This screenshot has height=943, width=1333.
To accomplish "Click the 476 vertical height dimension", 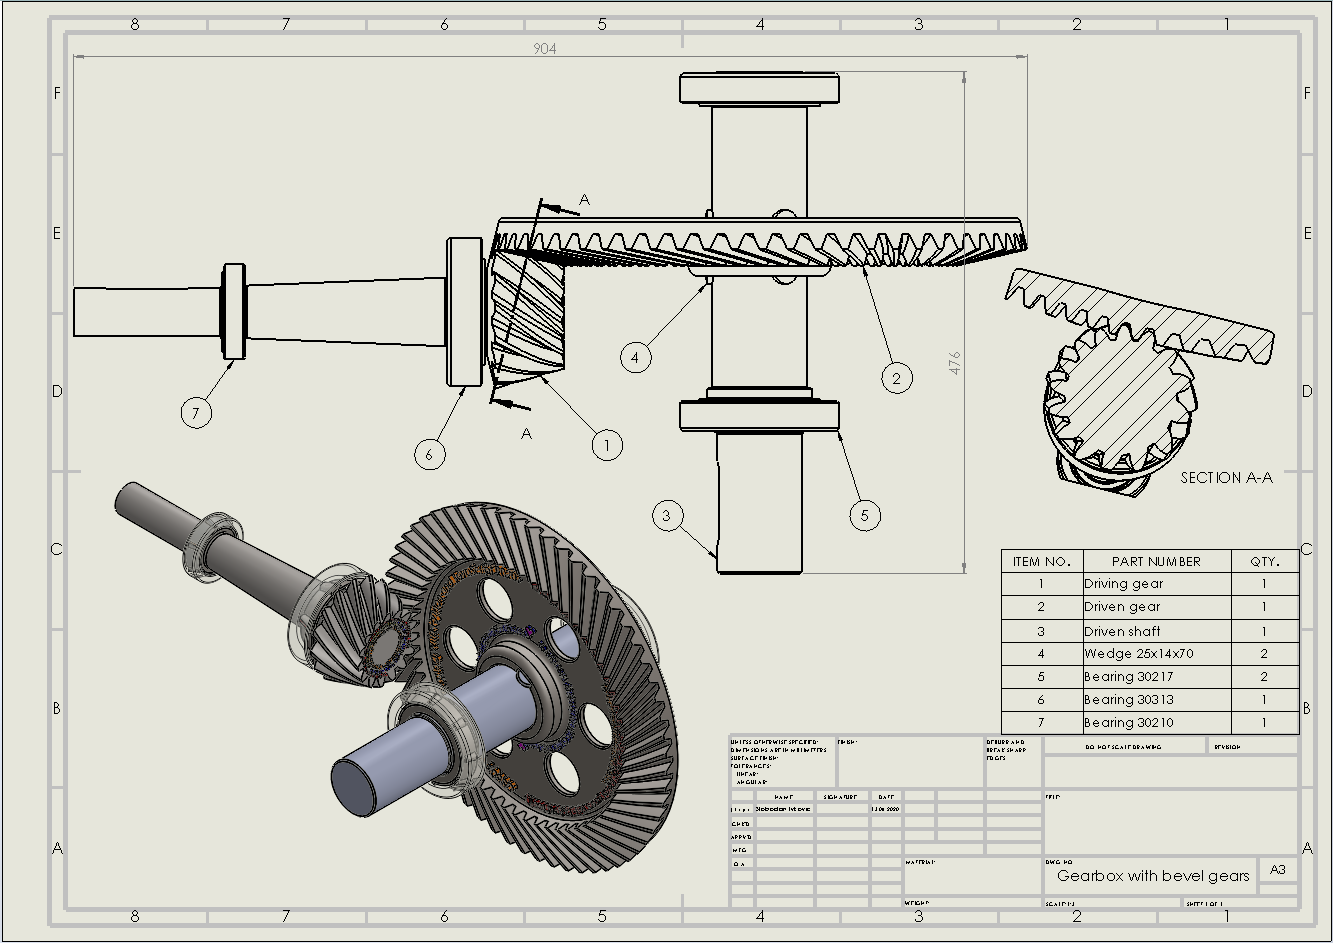I will (955, 362).
